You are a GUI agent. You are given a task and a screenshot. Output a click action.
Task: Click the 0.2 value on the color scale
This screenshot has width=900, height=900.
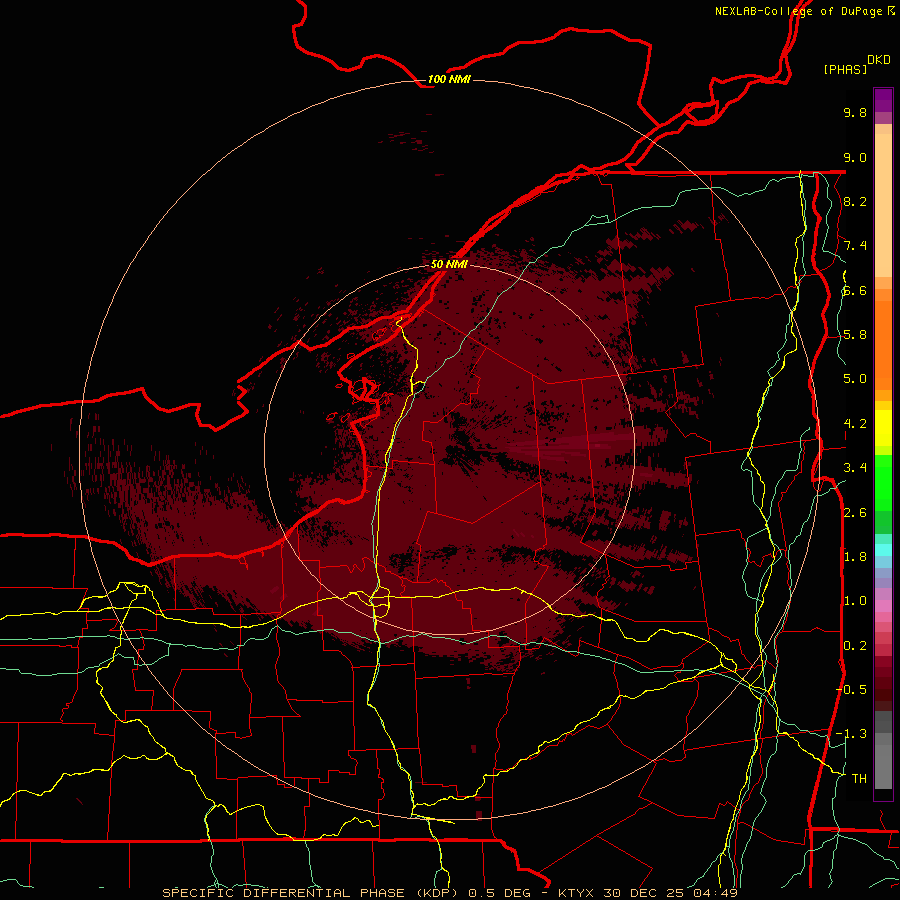[x=855, y=646]
